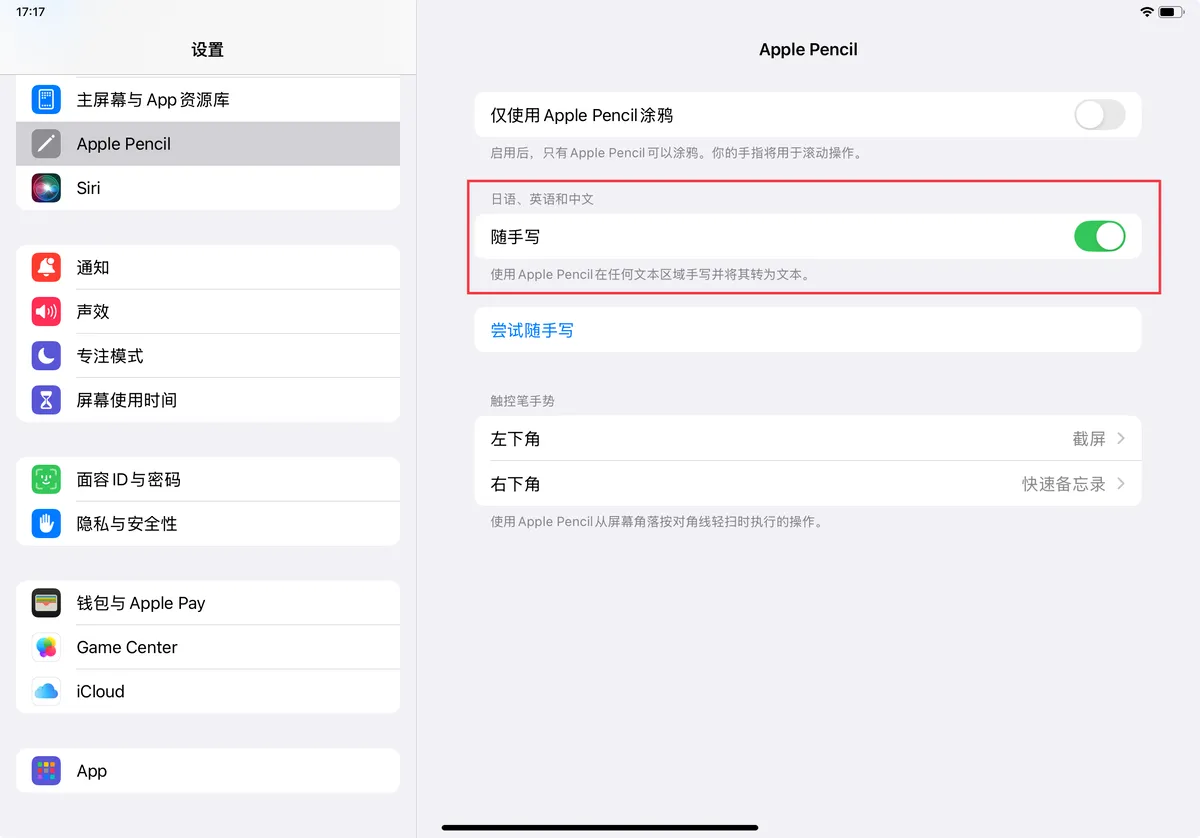Tap the Apple Pencil icon in sidebar
The height and width of the screenshot is (838, 1200).
pos(46,143)
